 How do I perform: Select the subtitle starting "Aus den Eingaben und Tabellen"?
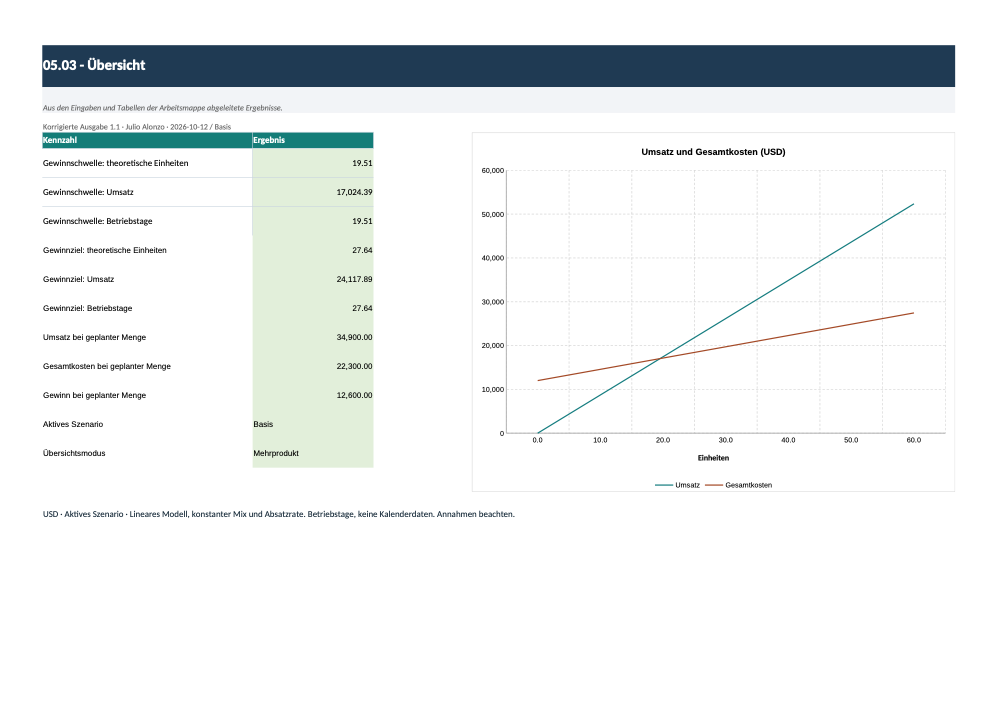[x=163, y=108]
